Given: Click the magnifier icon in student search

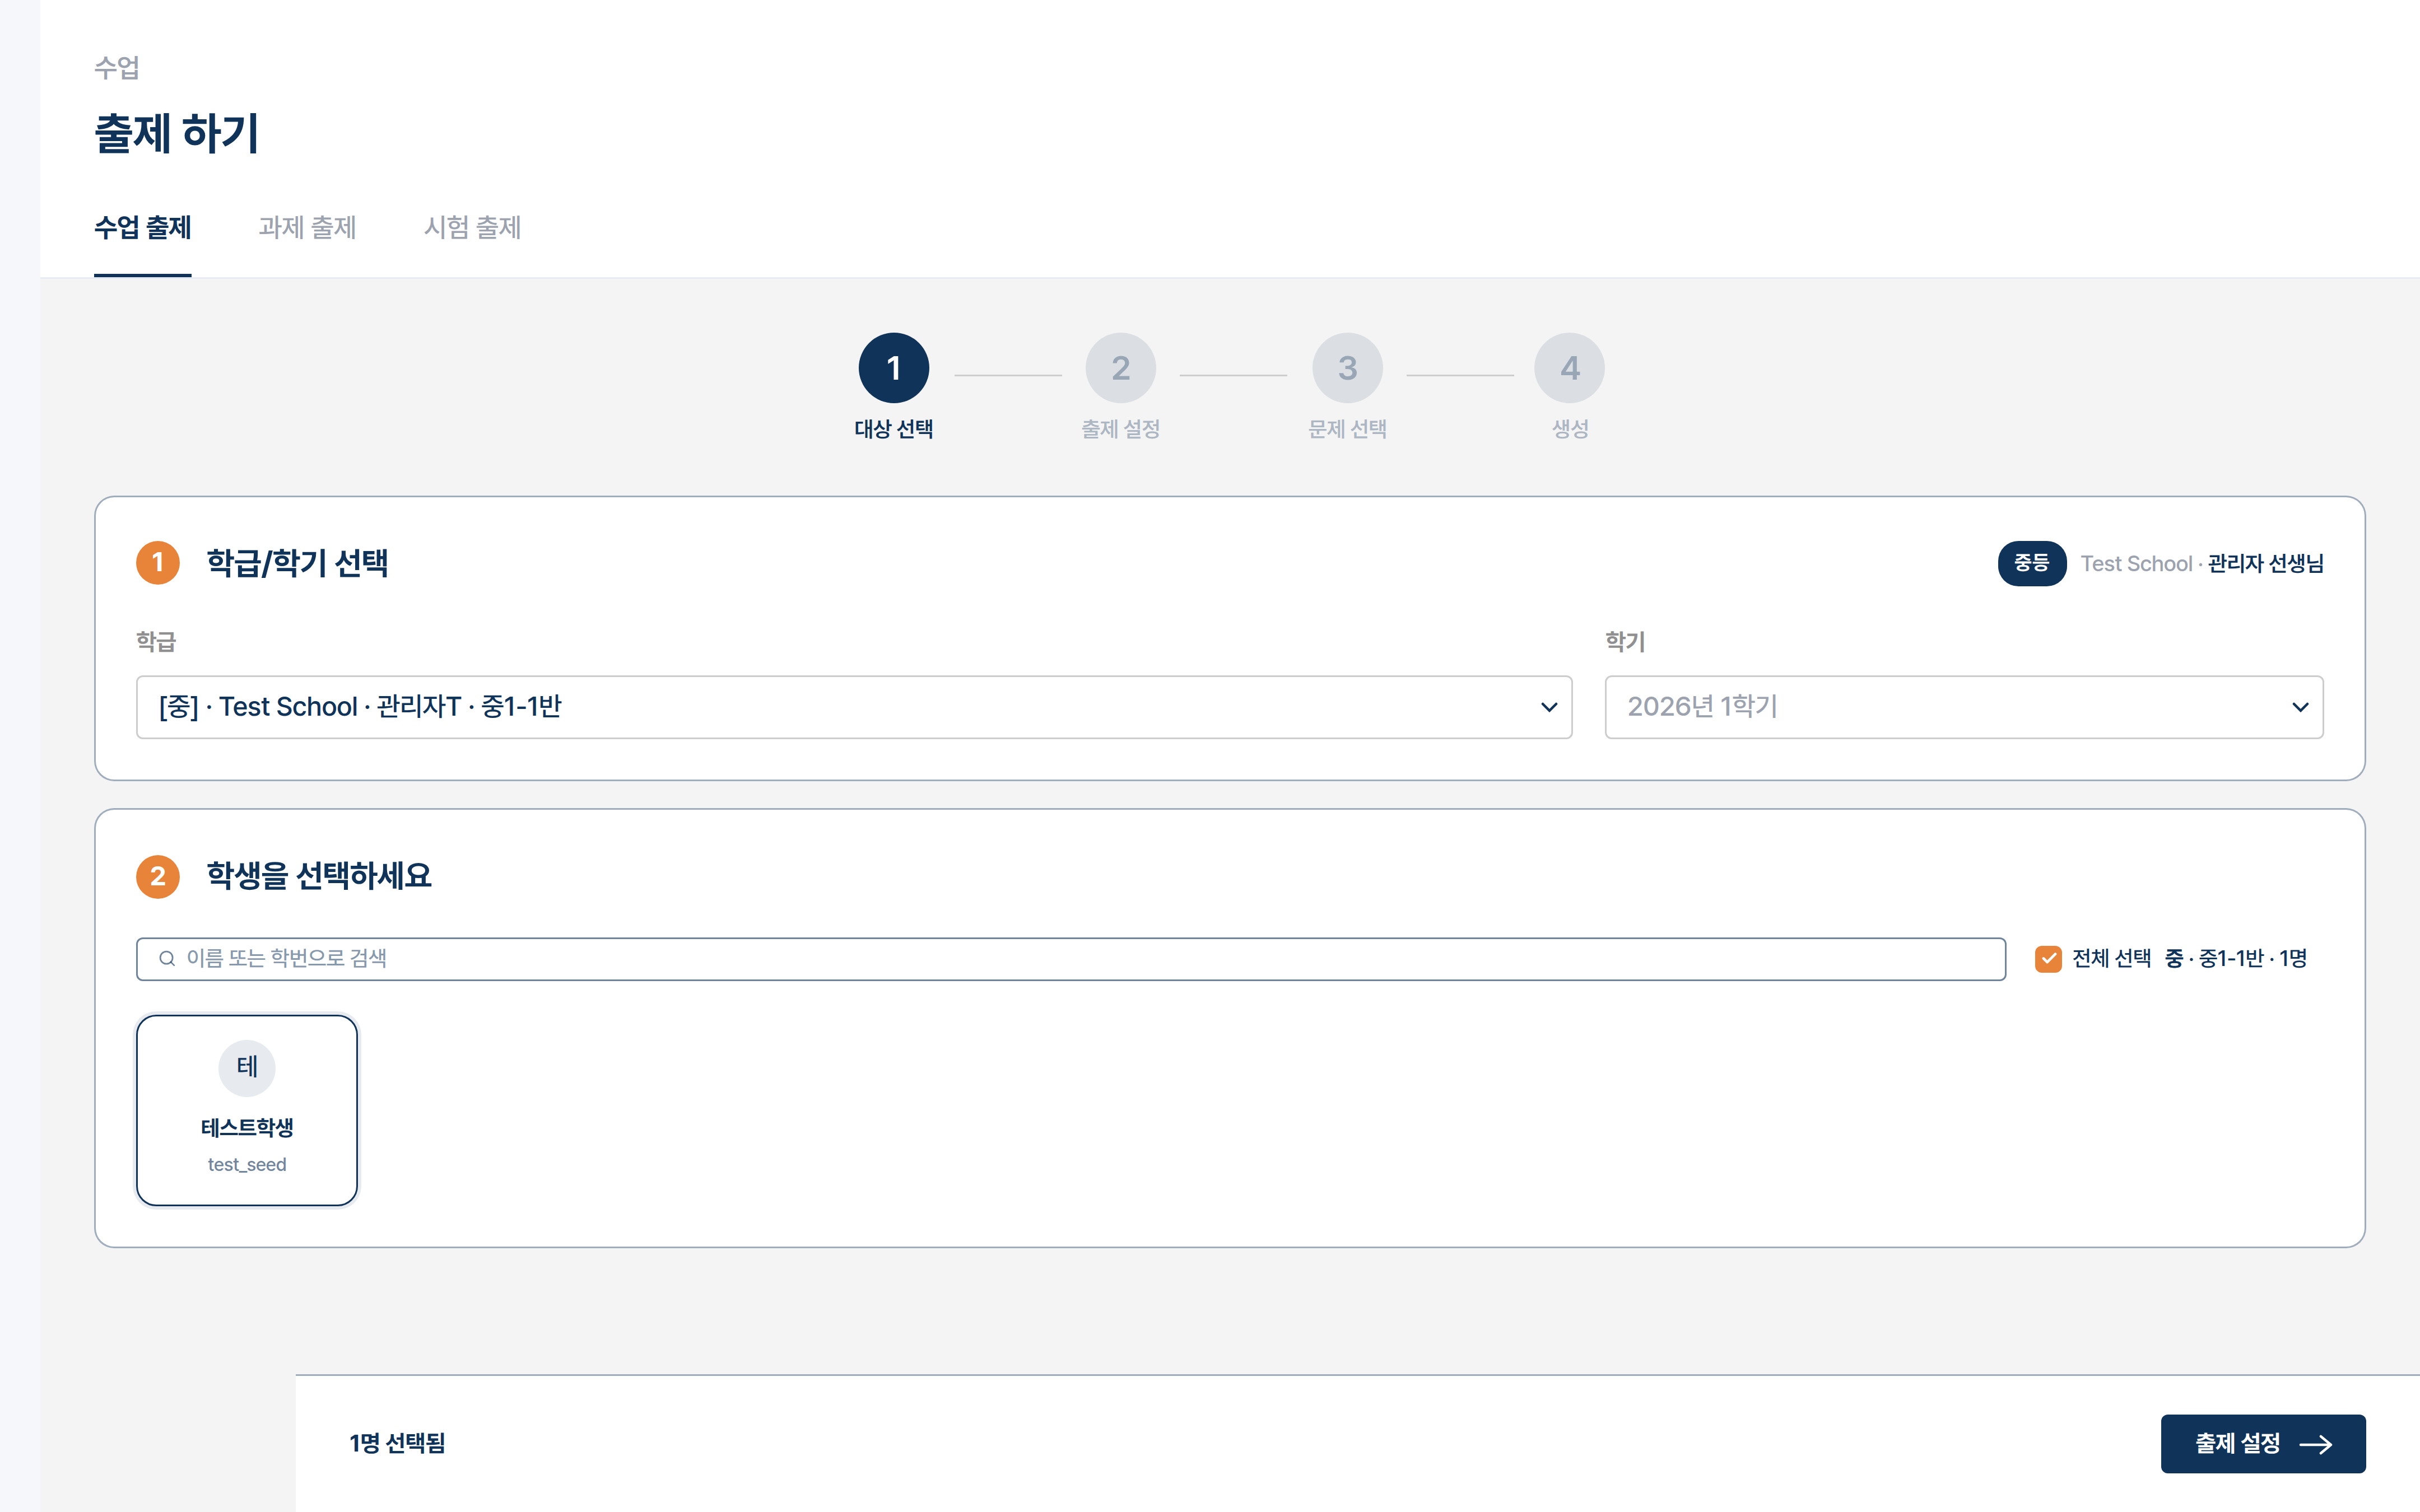Looking at the screenshot, I should click(x=167, y=958).
